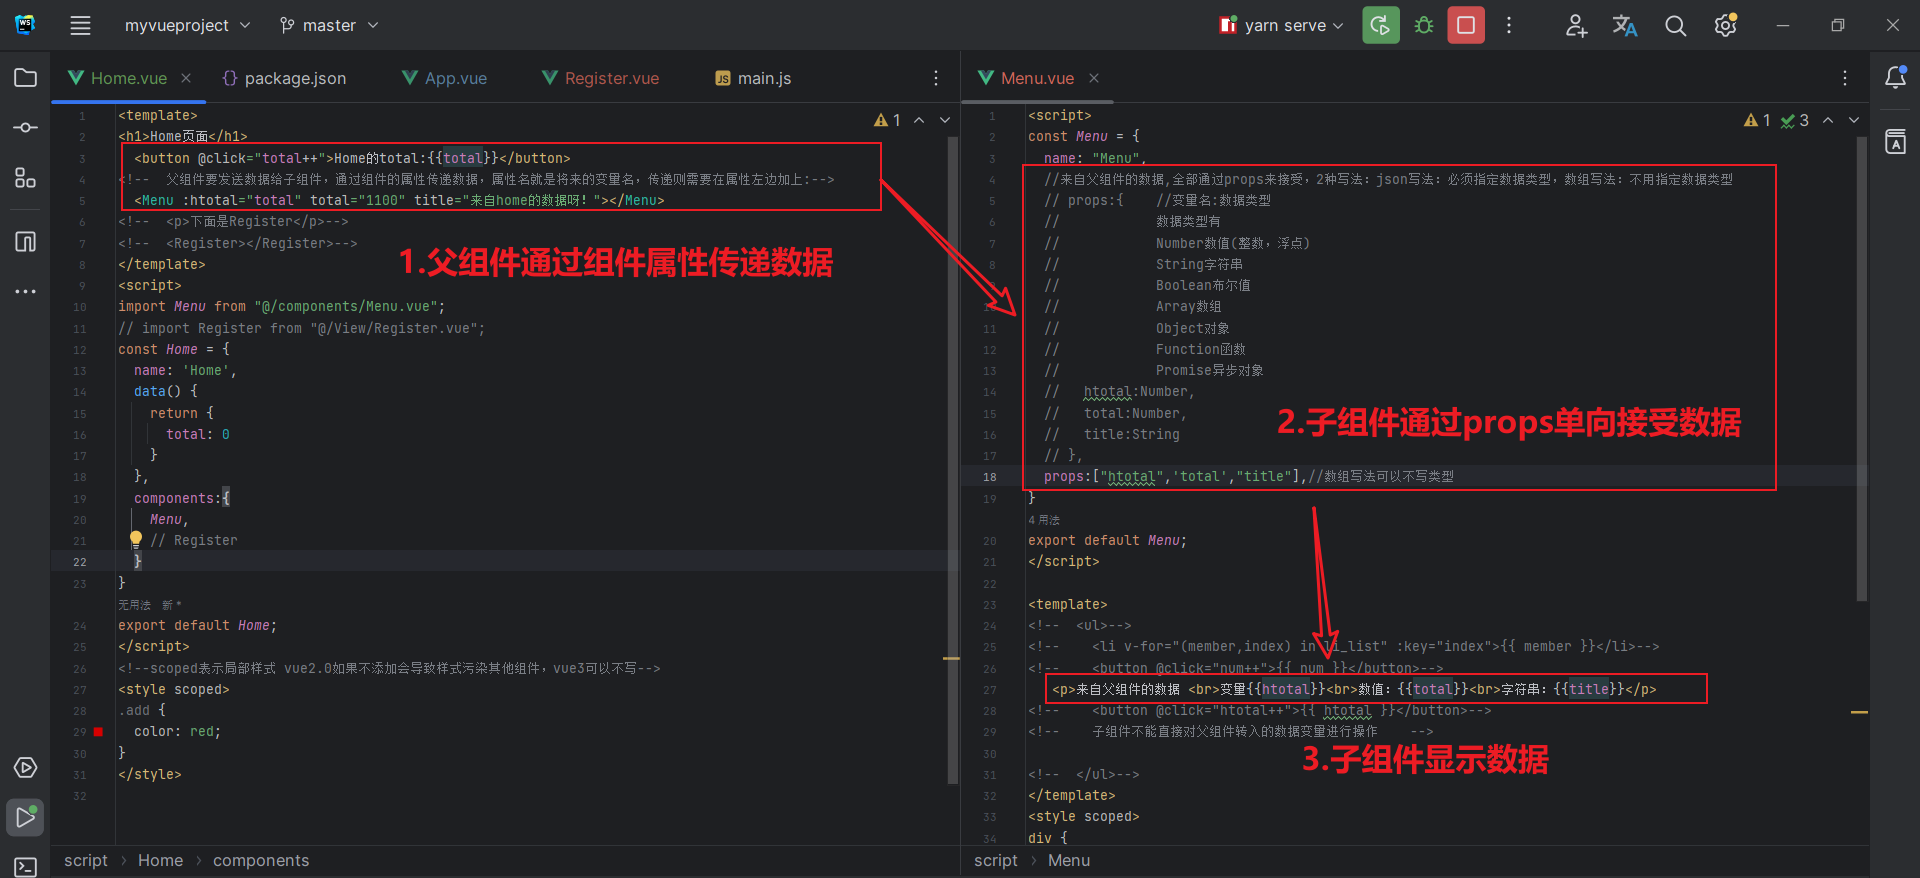Open the Project tool window folder icon
Image resolution: width=1920 pixels, height=878 pixels.
(26, 78)
